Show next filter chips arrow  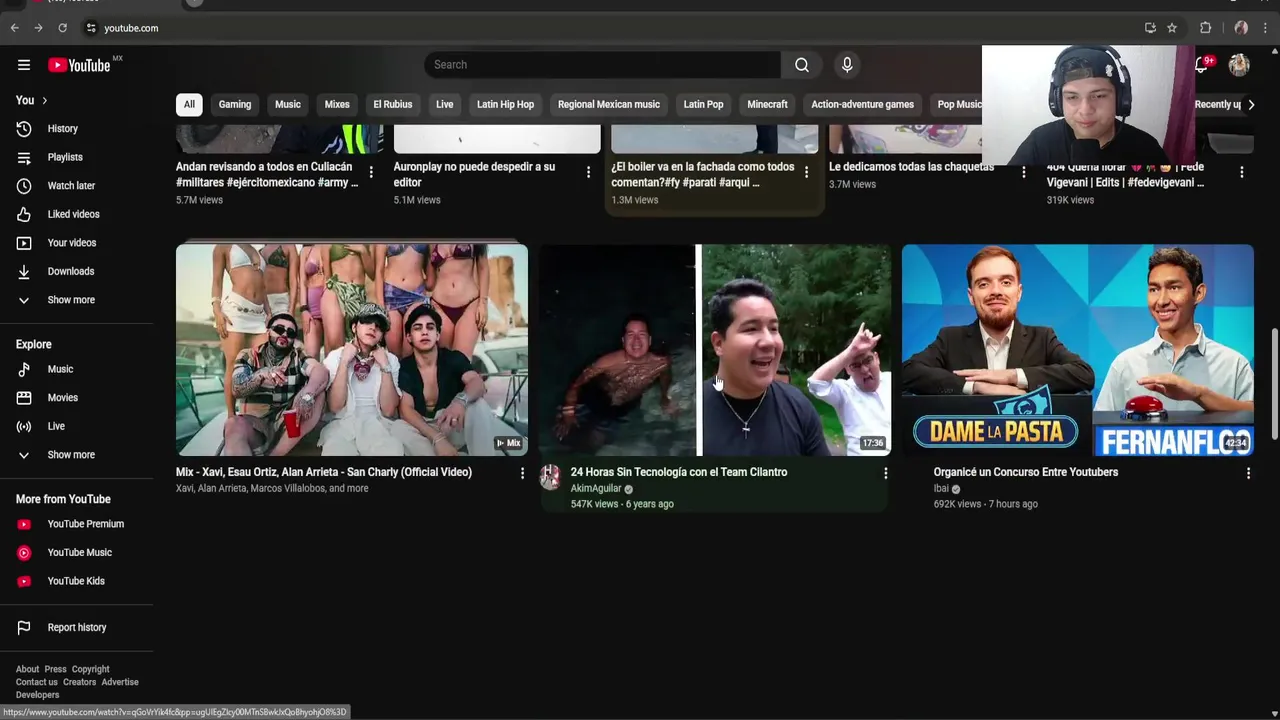coord(1250,104)
